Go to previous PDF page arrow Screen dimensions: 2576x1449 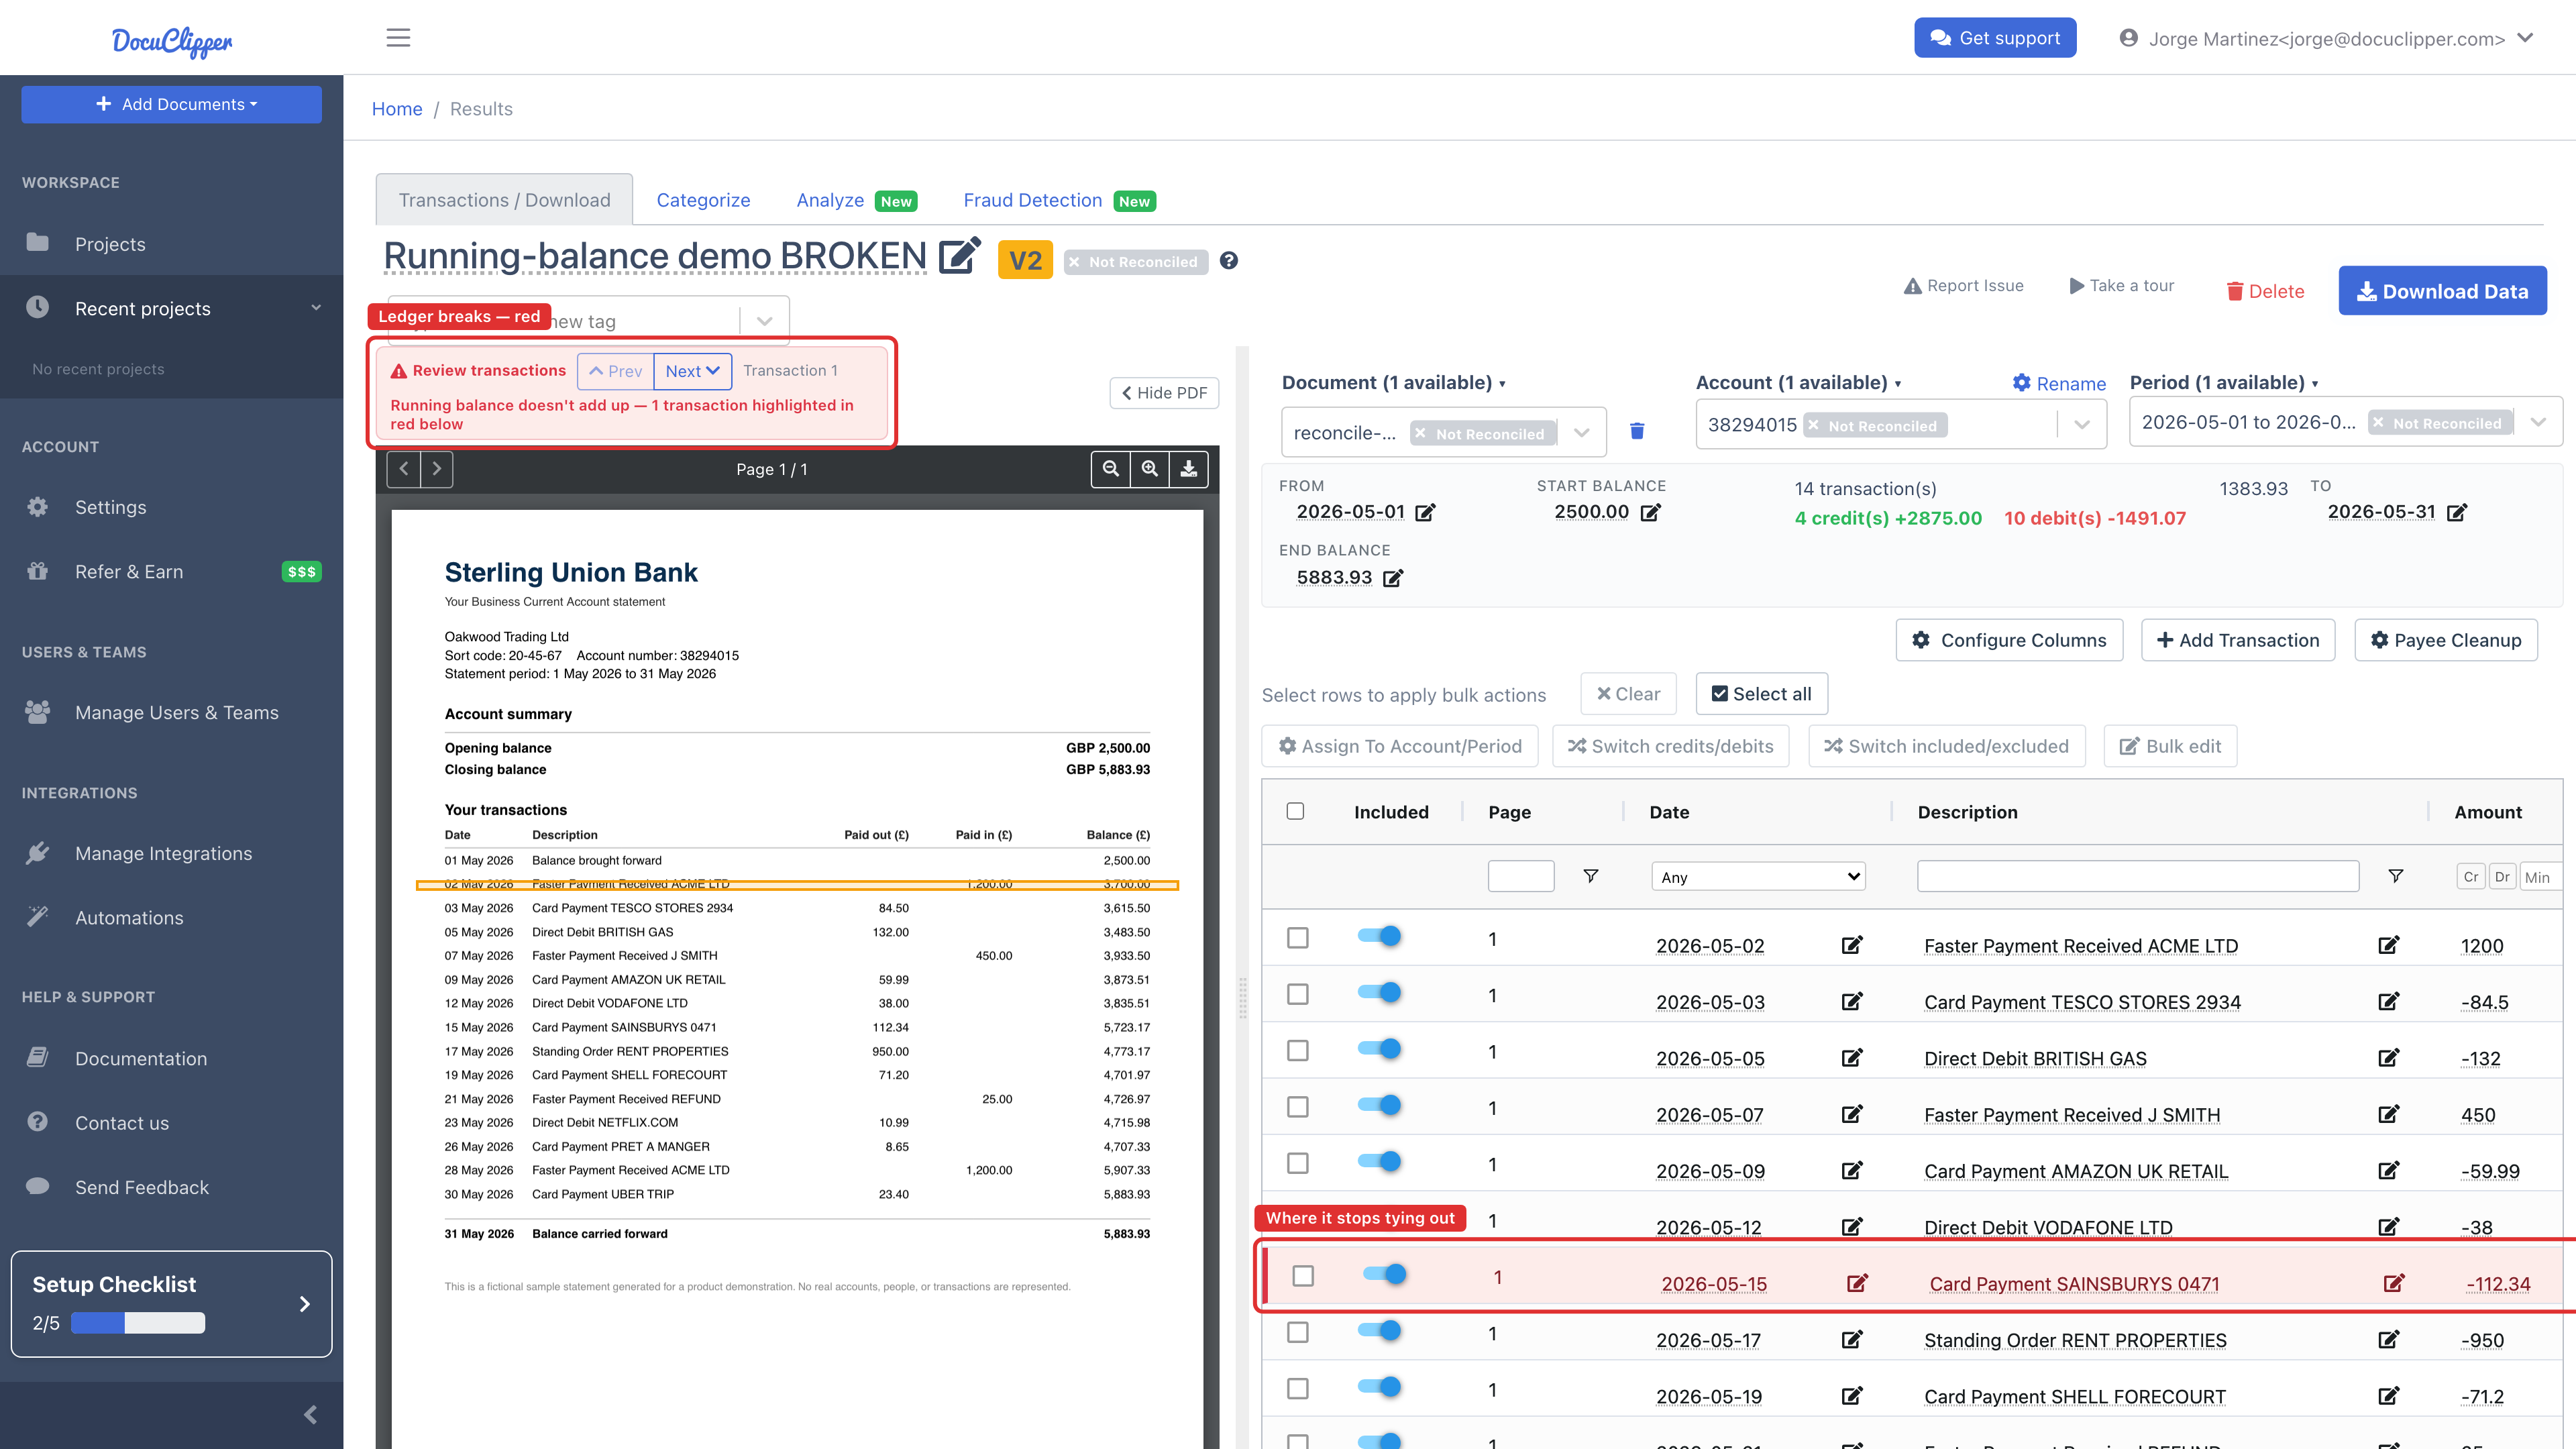(x=404, y=469)
